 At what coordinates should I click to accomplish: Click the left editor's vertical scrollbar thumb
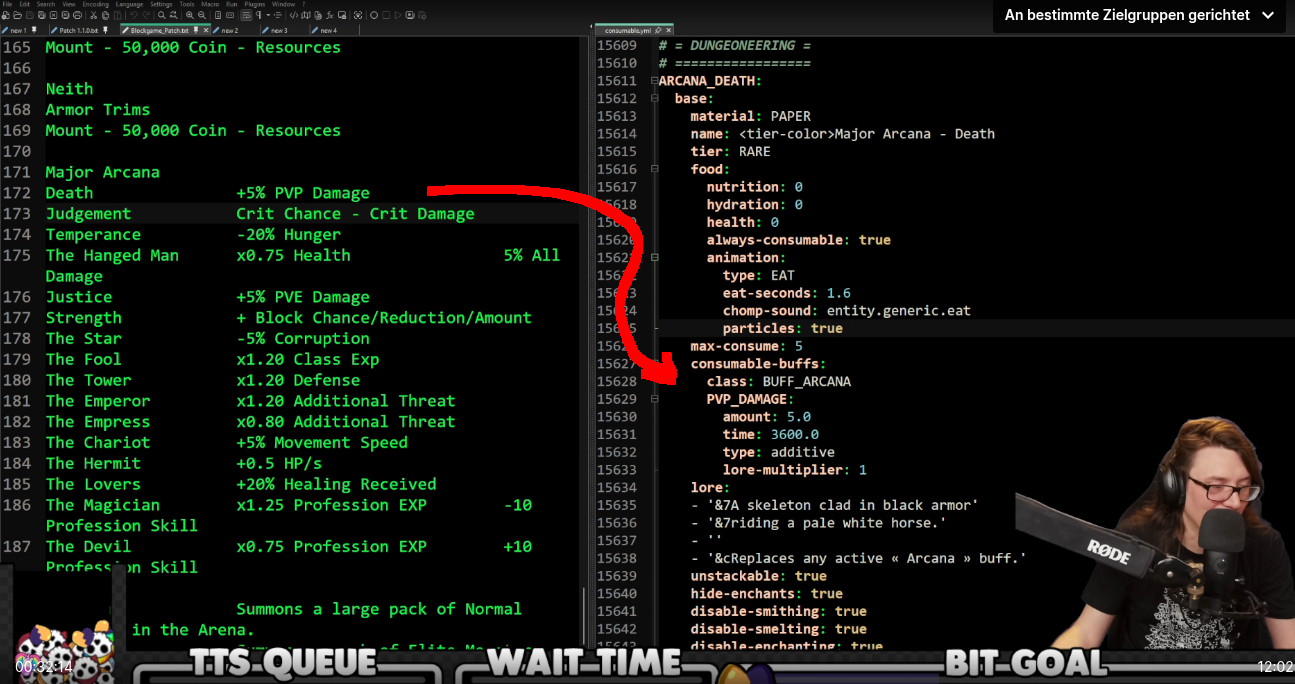point(585,616)
